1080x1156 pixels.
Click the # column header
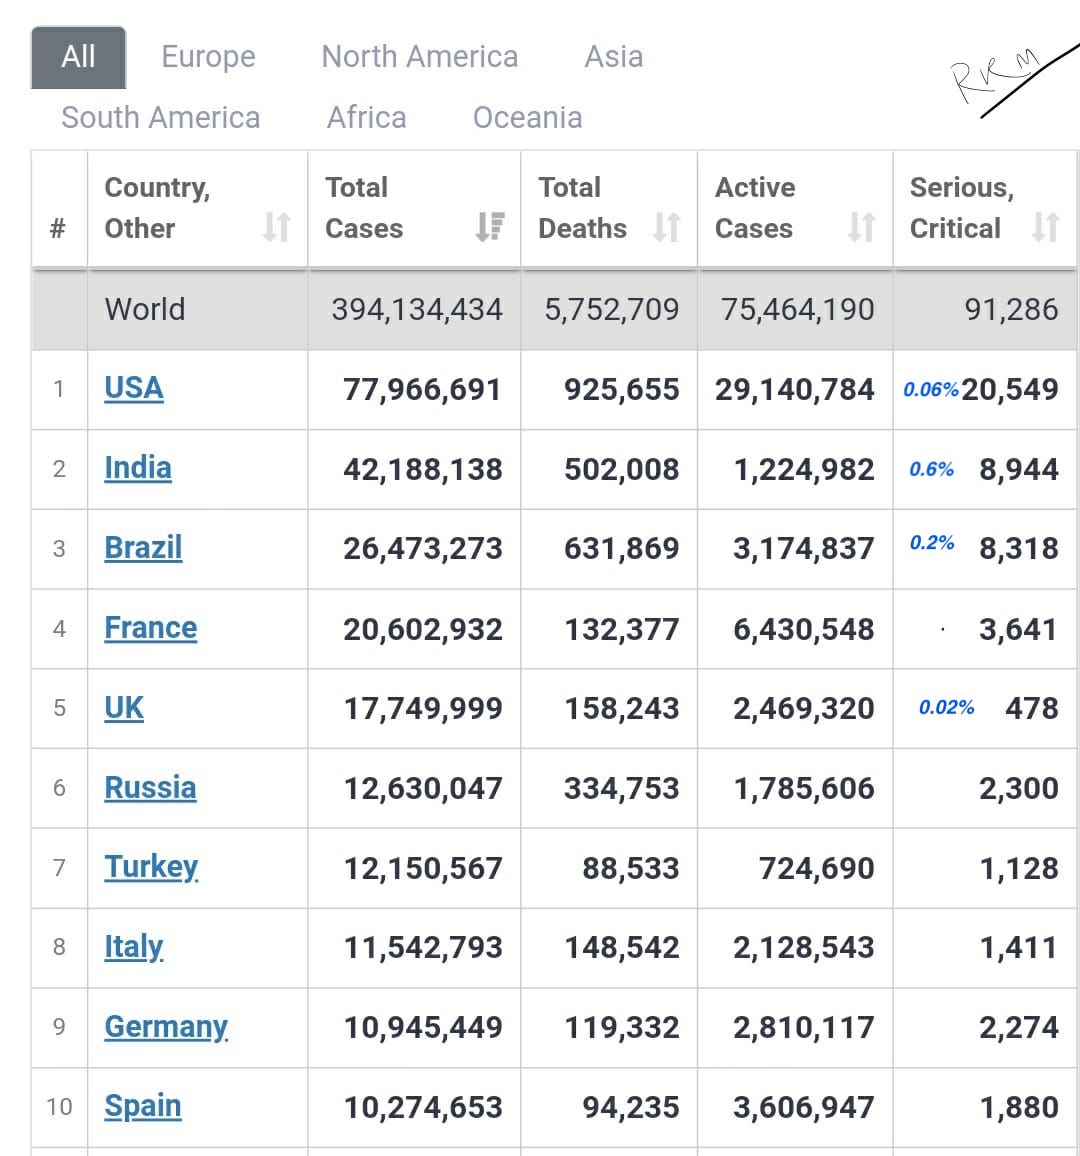pos(58,228)
